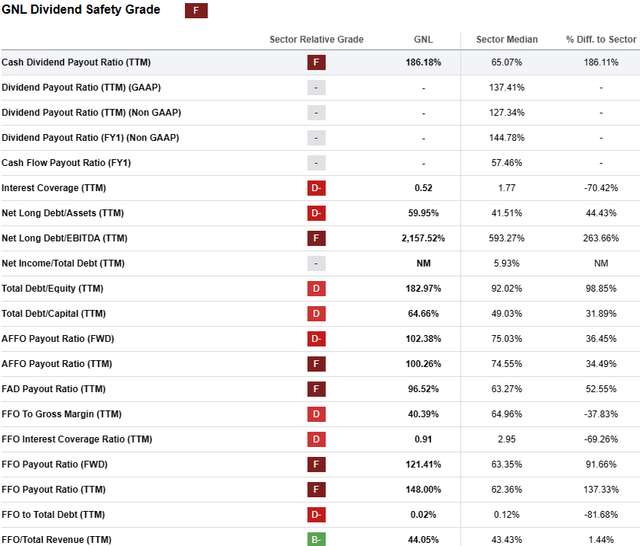Click the blank grade badge for Net Income/Total Debt

coord(316,264)
